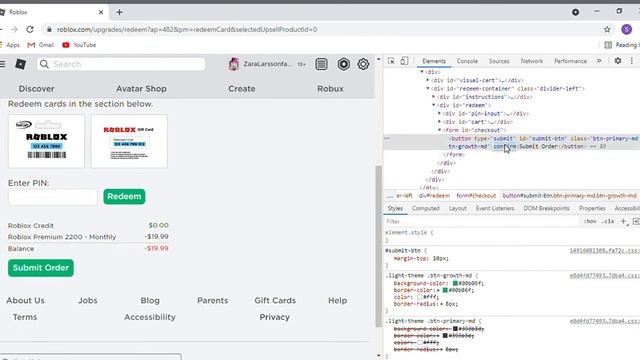This screenshot has height=360, width=640.
Task: Open the DOM Breakpoints tab
Action: [546, 208]
